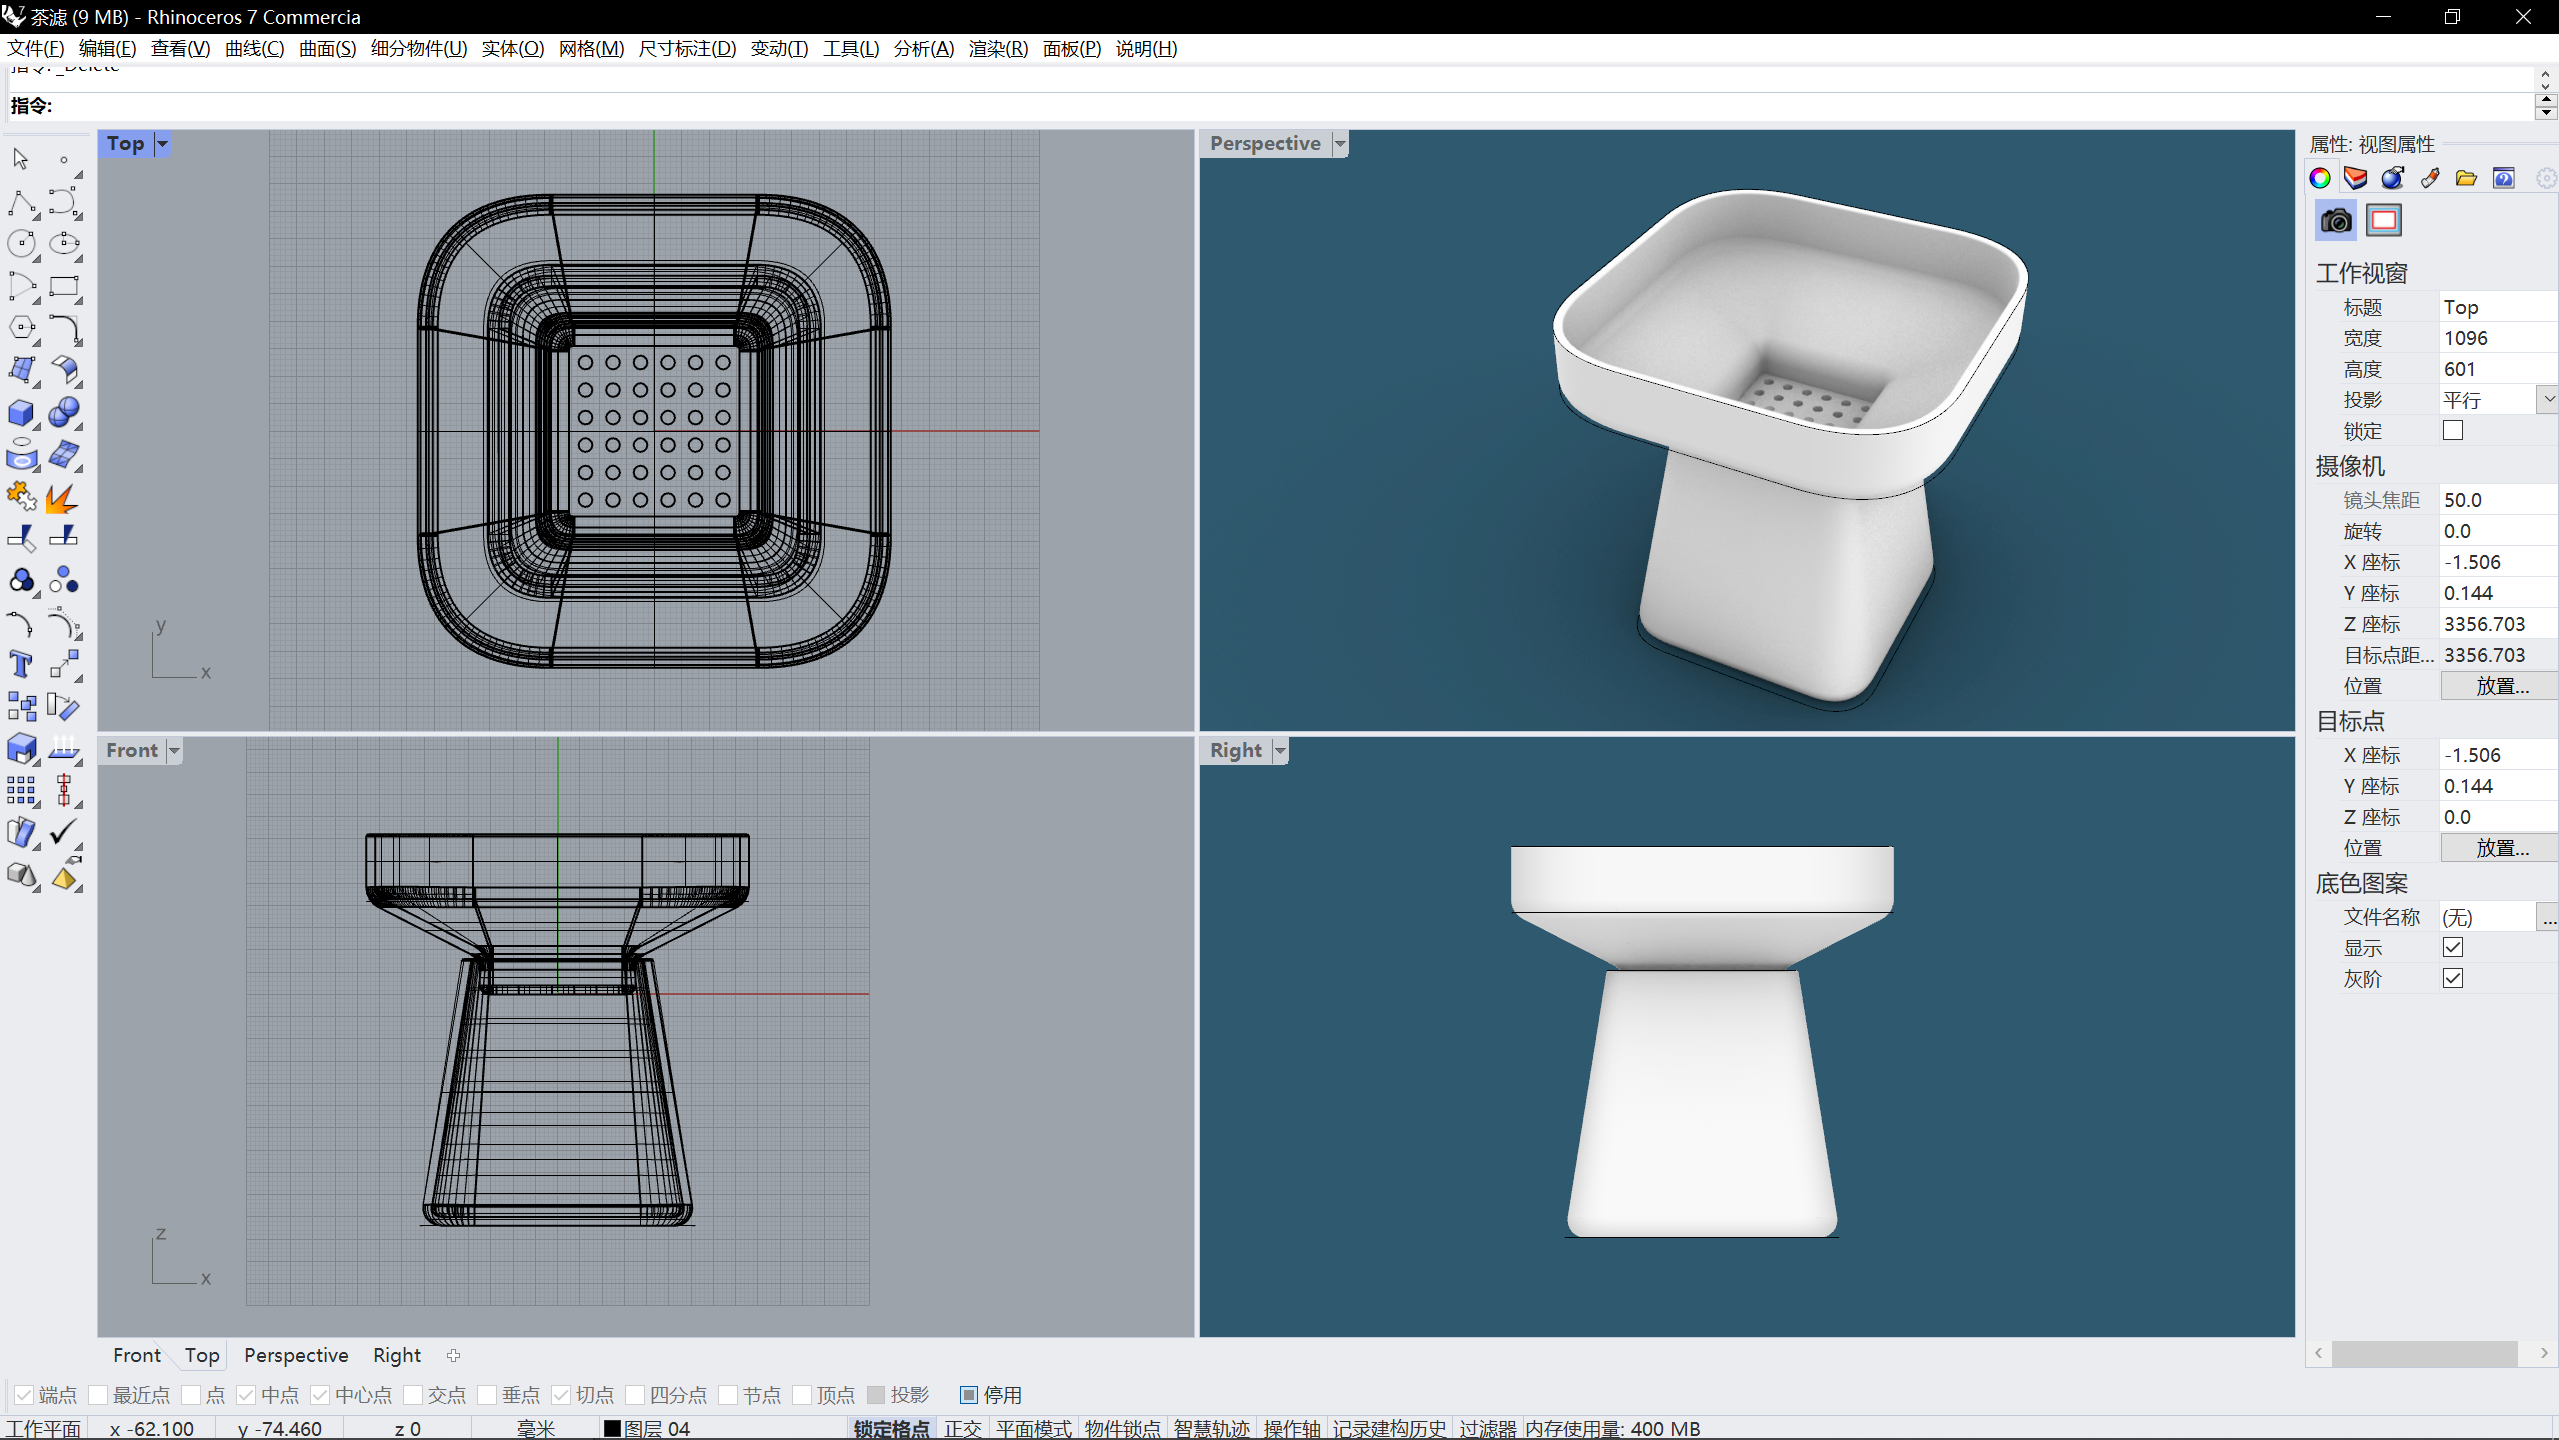
Task: Open the Array tool icon
Action: pyautogui.click(x=21, y=791)
